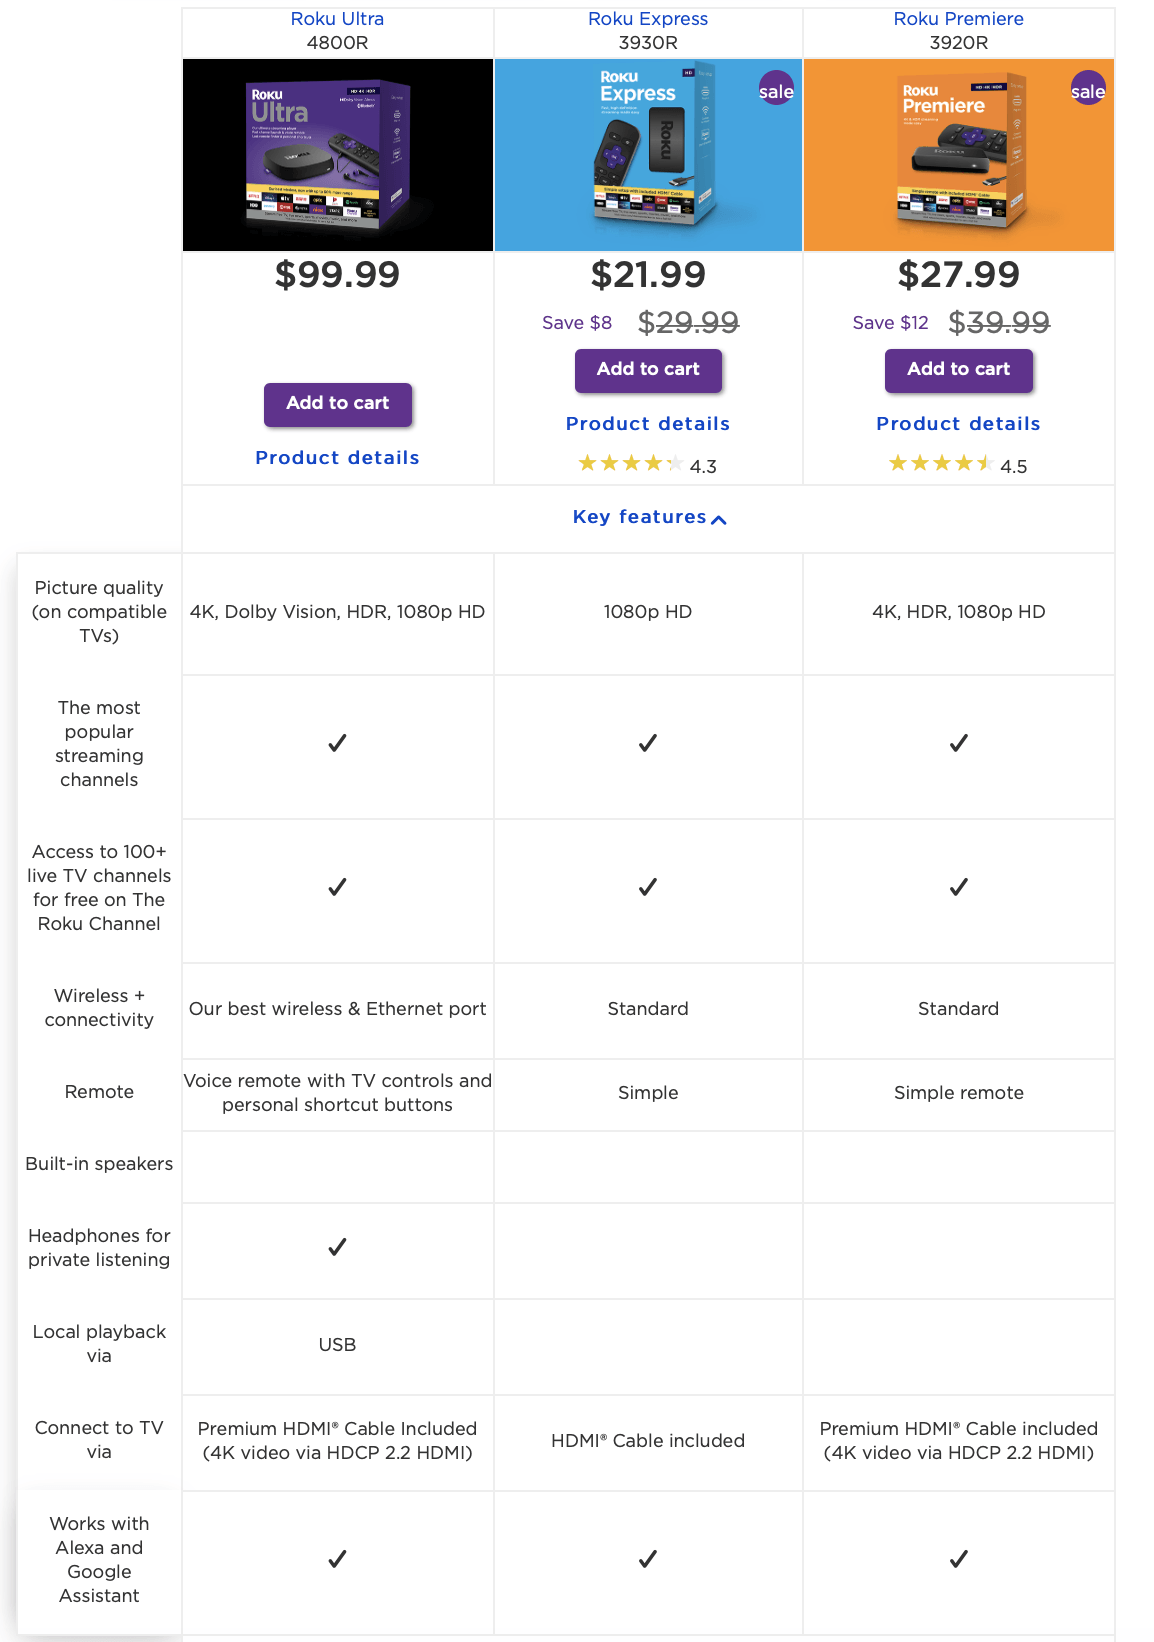This screenshot has width=1154, height=1642.
Task: Click Product details under Roku Premiere price
Action: 958,423
